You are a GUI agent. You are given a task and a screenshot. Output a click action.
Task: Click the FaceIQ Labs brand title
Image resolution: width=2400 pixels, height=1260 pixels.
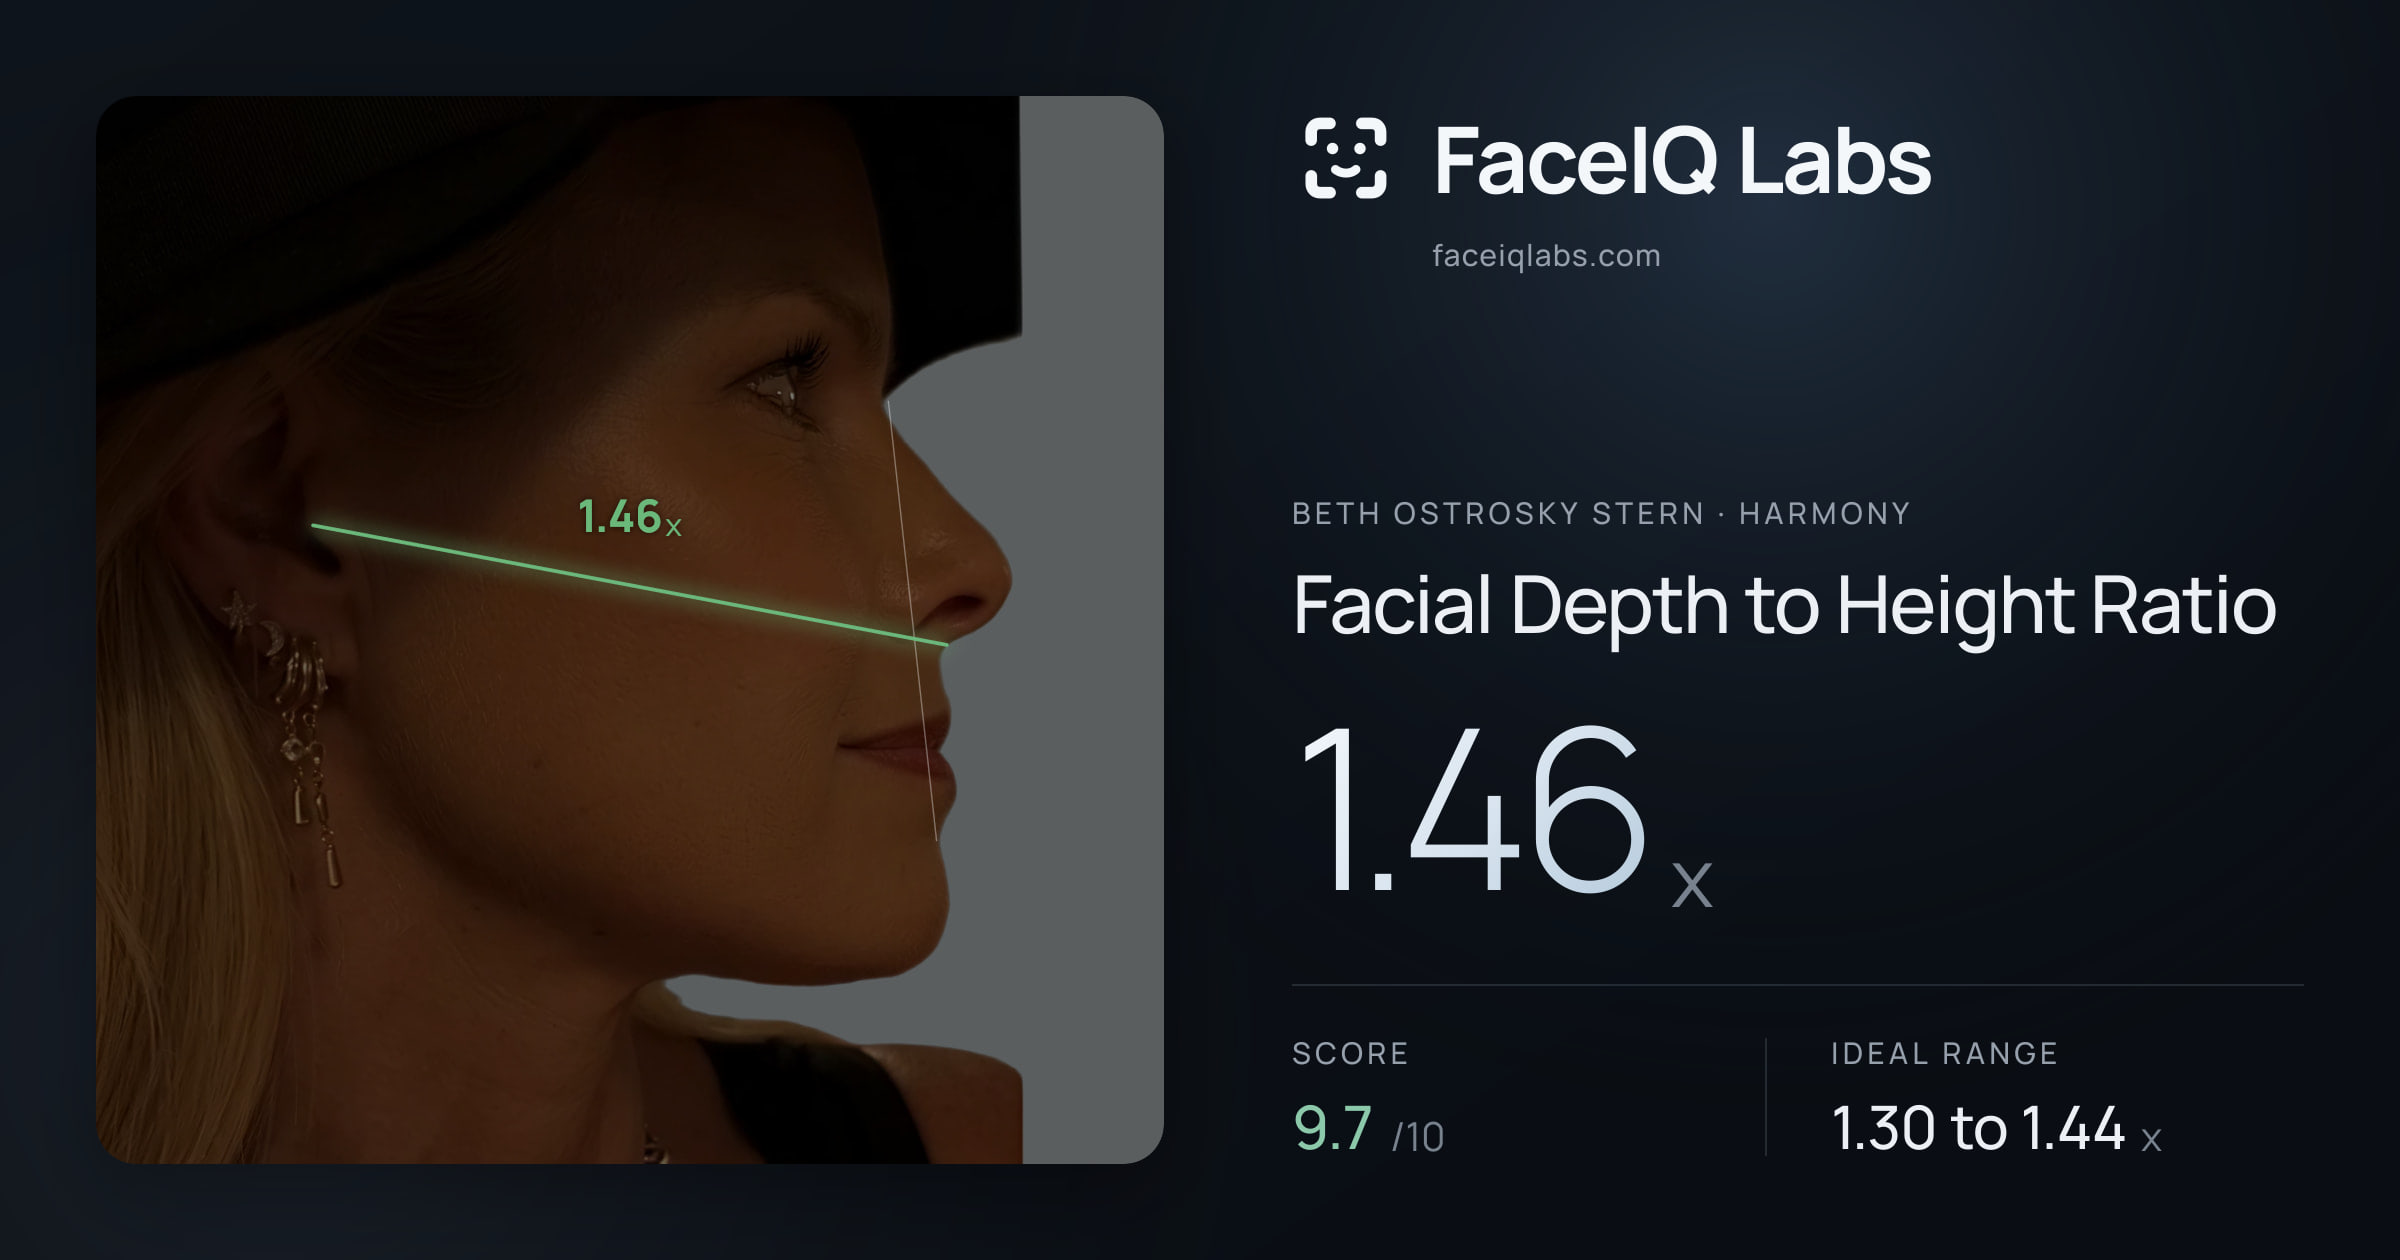(1682, 160)
